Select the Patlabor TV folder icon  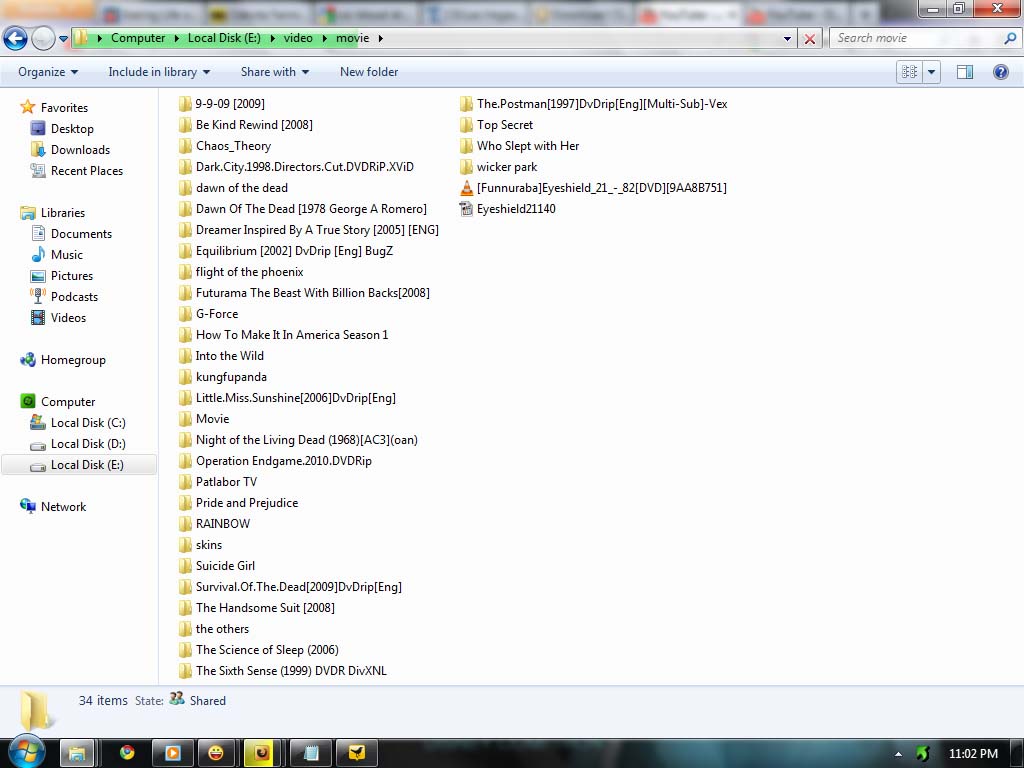185,482
